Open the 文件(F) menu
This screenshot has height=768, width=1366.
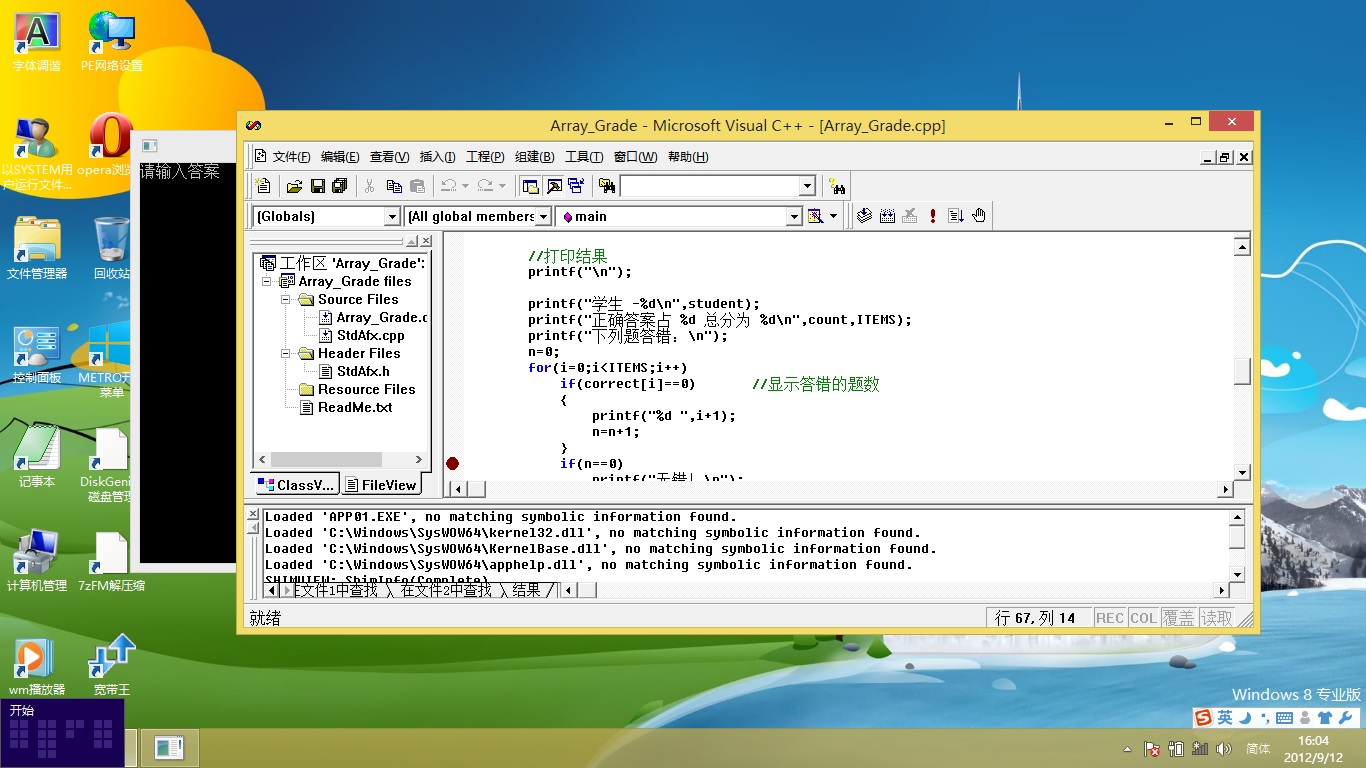tap(292, 157)
